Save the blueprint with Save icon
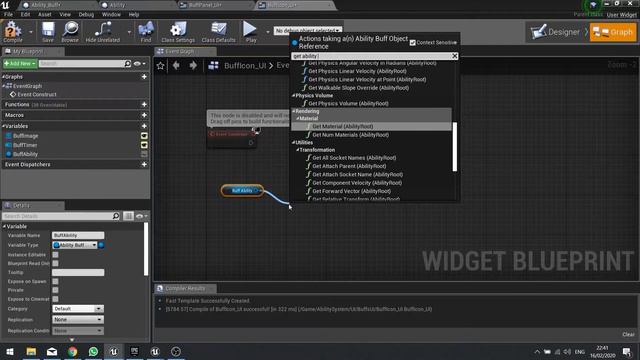The width and height of the screenshot is (640, 360). pyautogui.click(x=48, y=32)
